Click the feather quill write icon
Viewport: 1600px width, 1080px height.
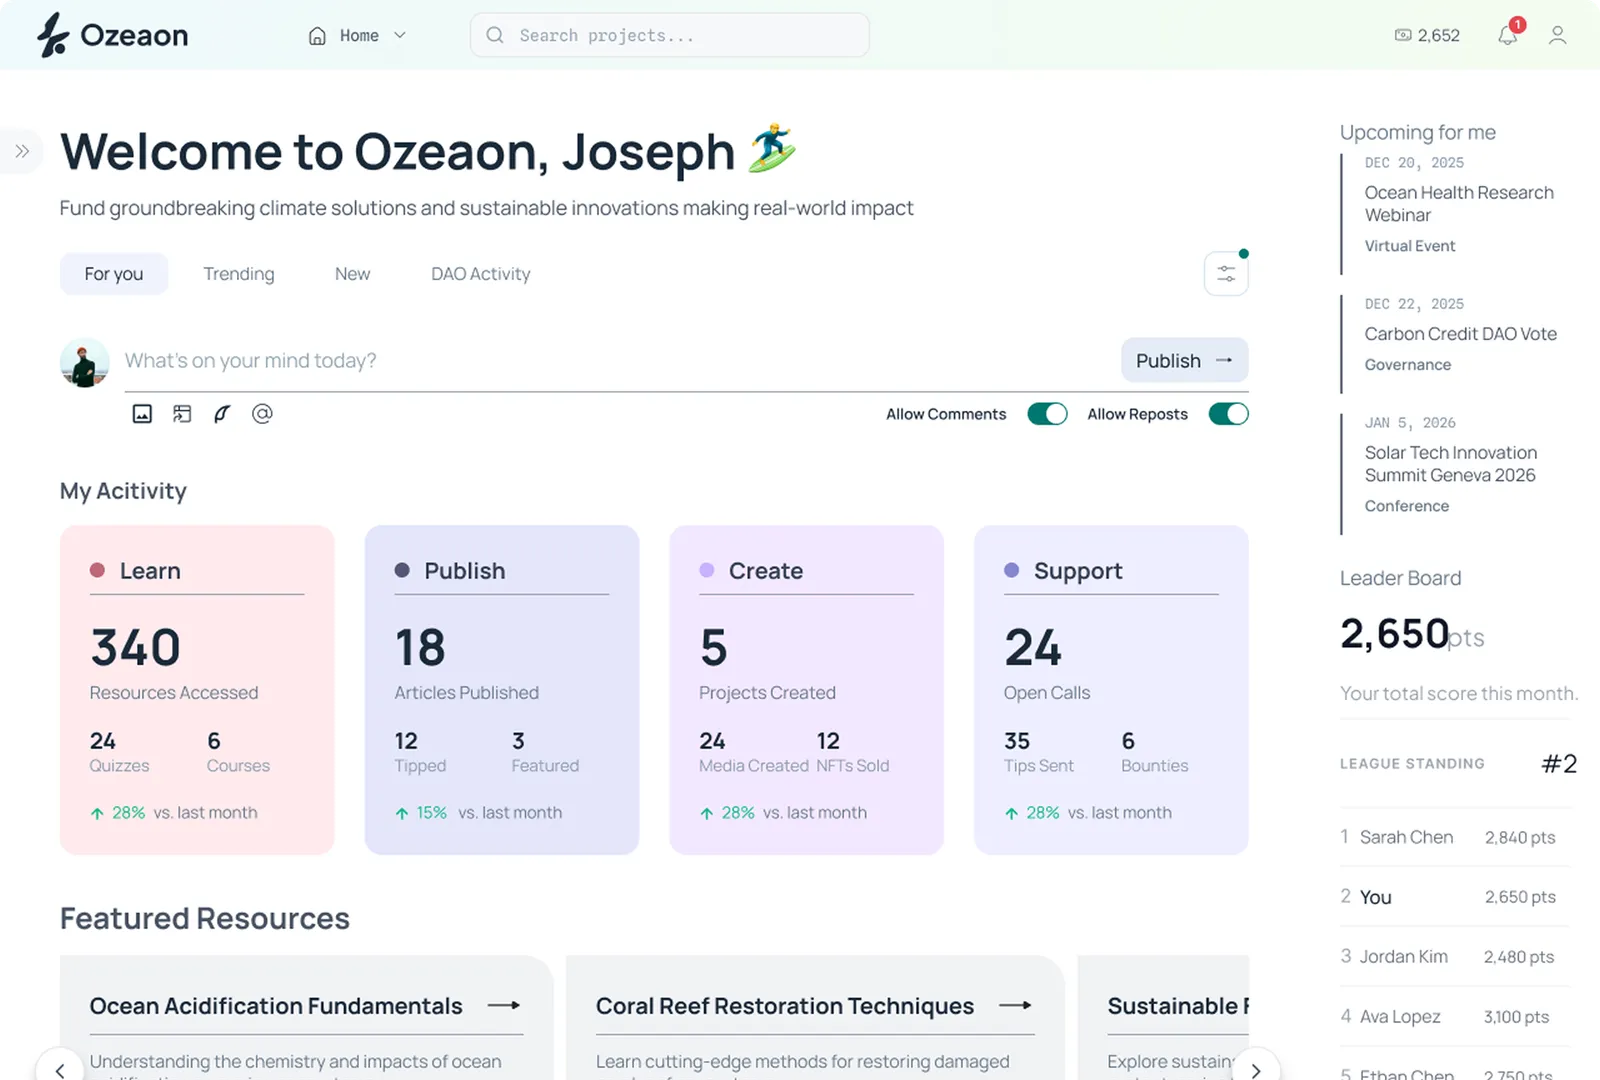(x=222, y=414)
